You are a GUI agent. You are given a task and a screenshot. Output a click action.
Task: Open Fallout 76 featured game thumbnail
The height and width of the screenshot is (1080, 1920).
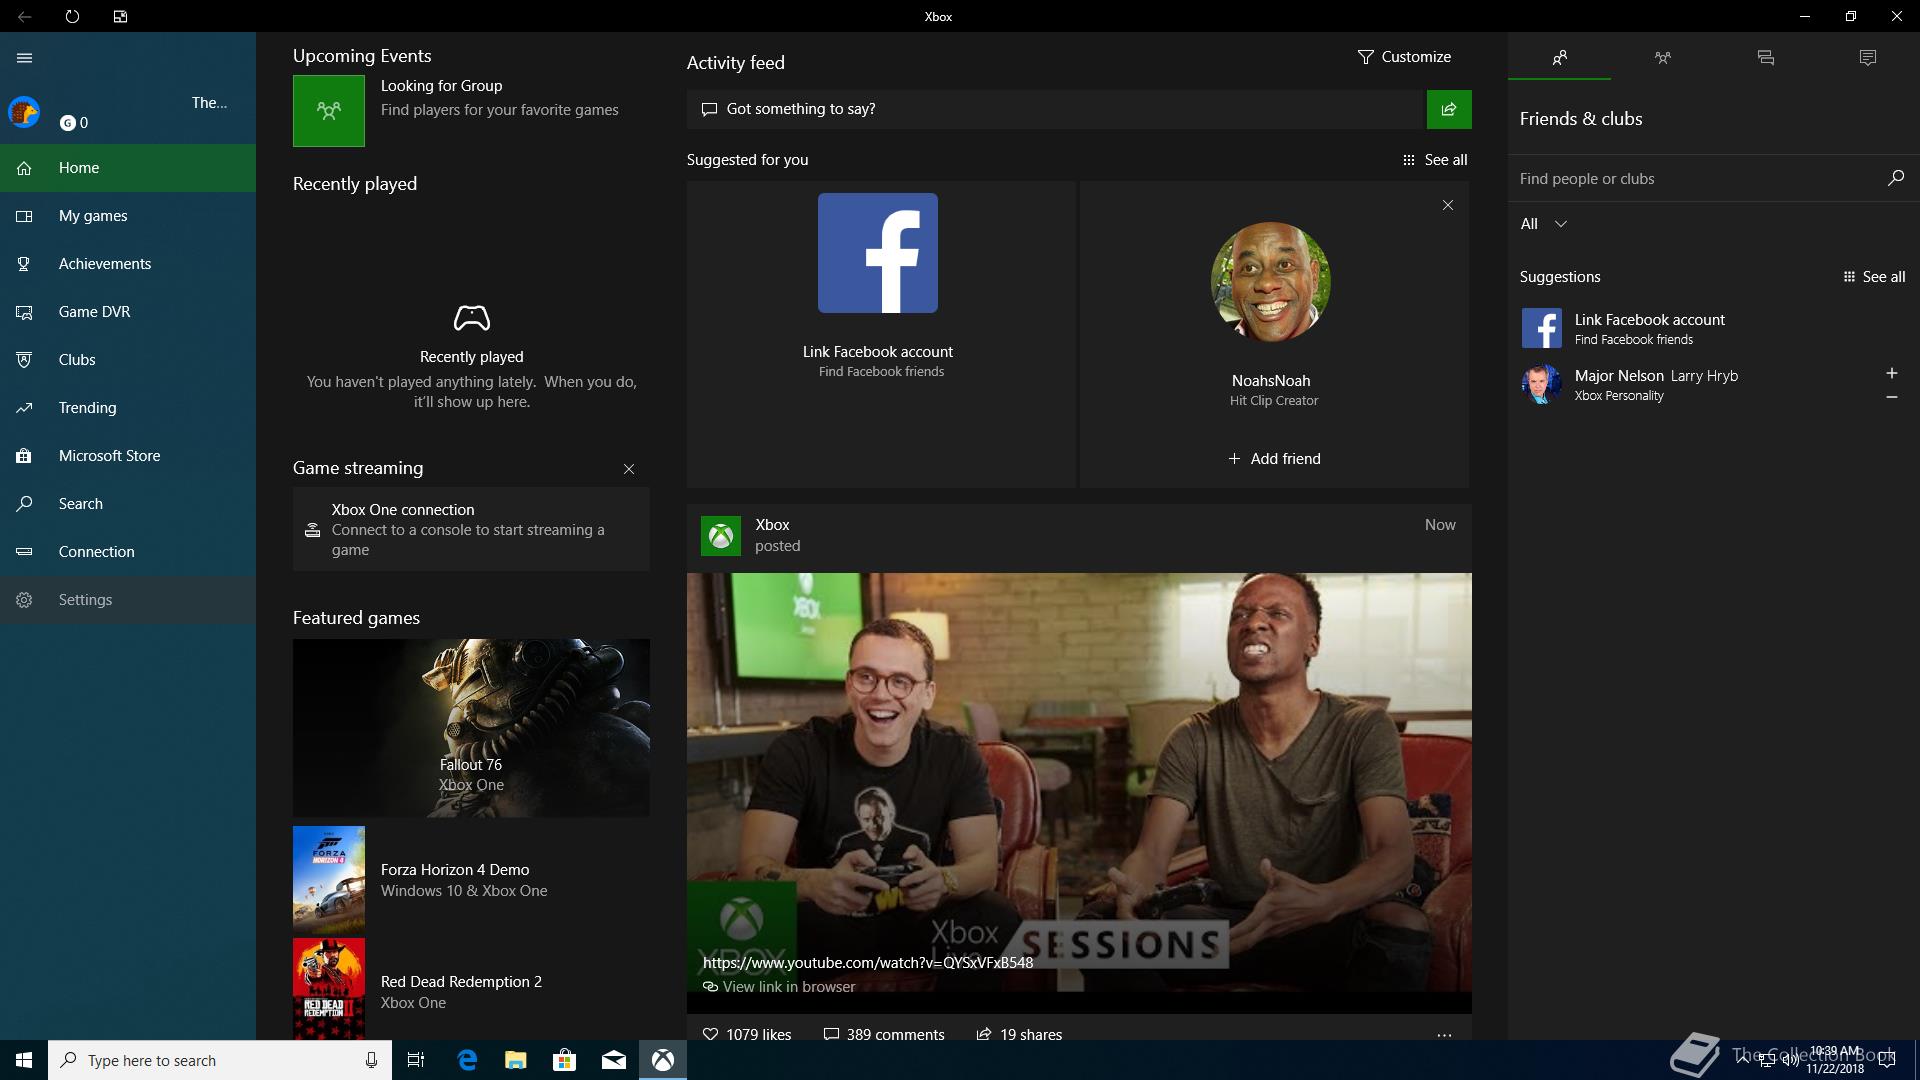[471, 728]
